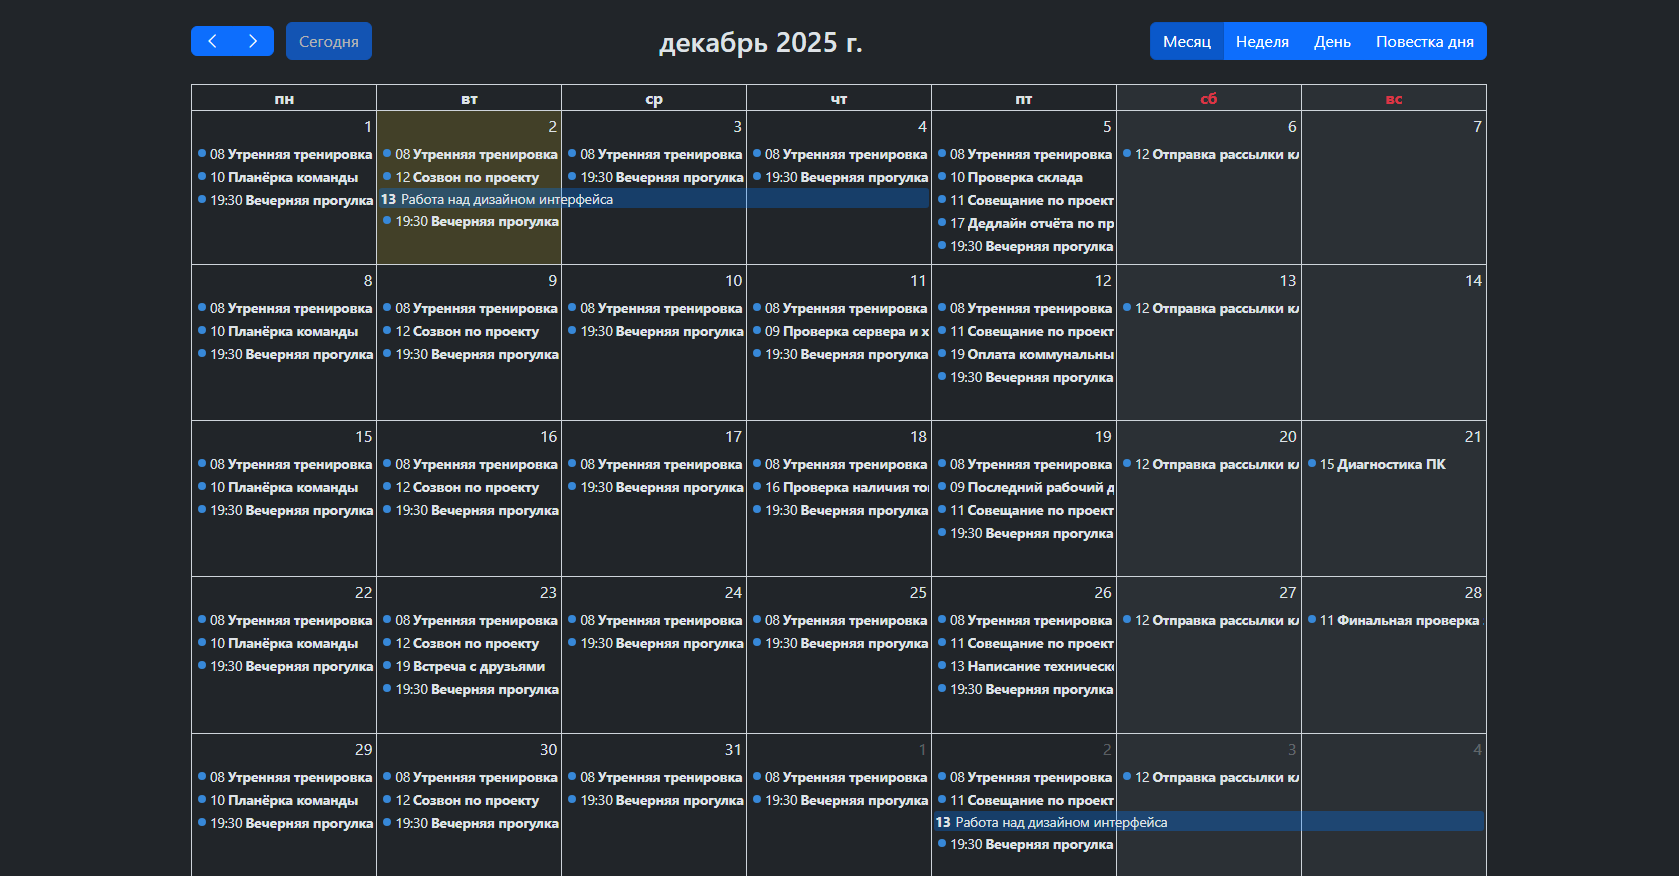Switch to Месяц view
Image resolution: width=1679 pixels, height=876 pixels.
[1187, 41]
